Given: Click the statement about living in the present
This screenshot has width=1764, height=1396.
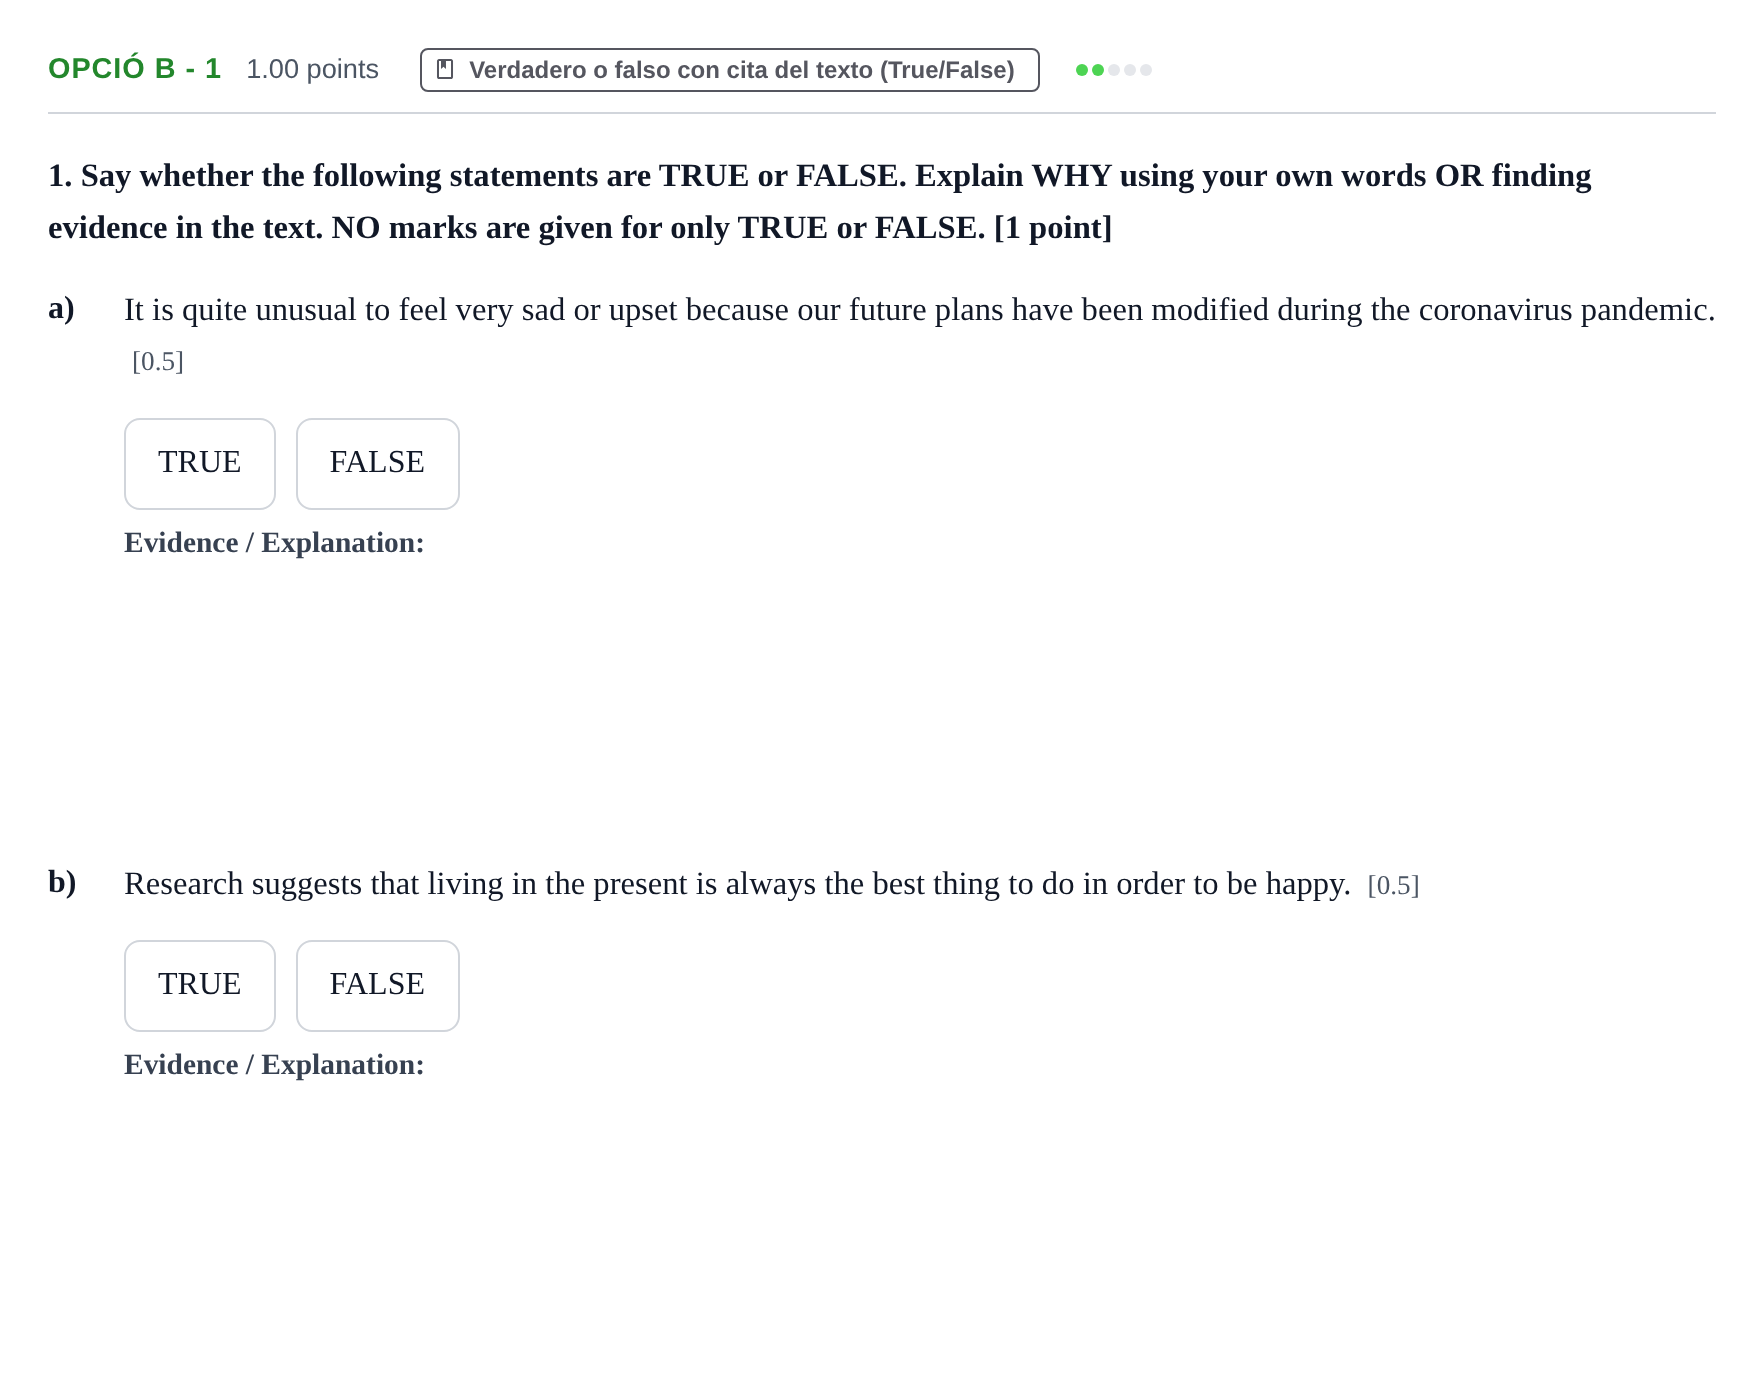Looking at the screenshot, I should (x=737, y=884).
